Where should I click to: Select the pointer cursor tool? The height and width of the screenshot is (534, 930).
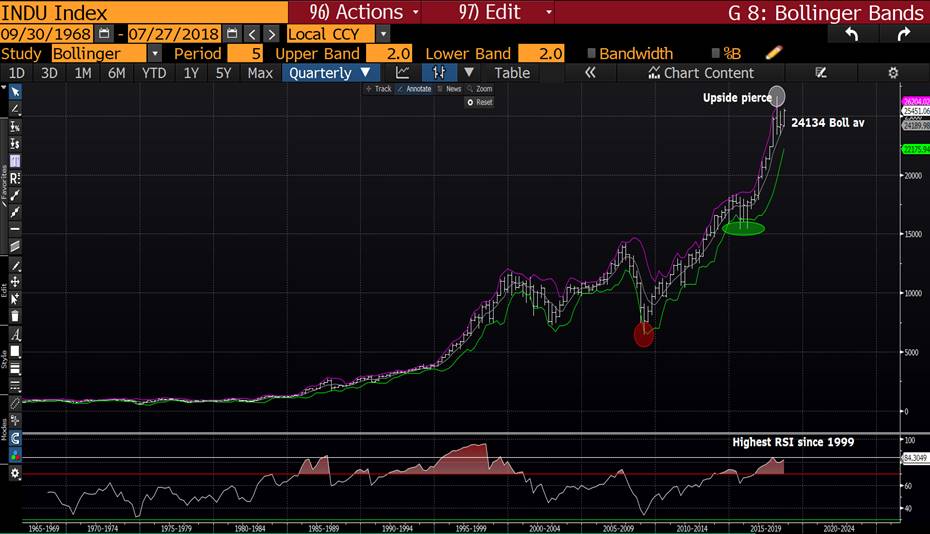coord(15,91)
